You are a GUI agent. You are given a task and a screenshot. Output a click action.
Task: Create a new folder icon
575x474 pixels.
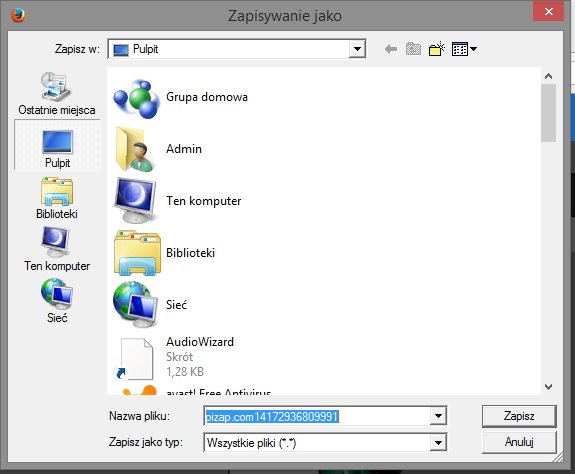[x=437, y=49]
